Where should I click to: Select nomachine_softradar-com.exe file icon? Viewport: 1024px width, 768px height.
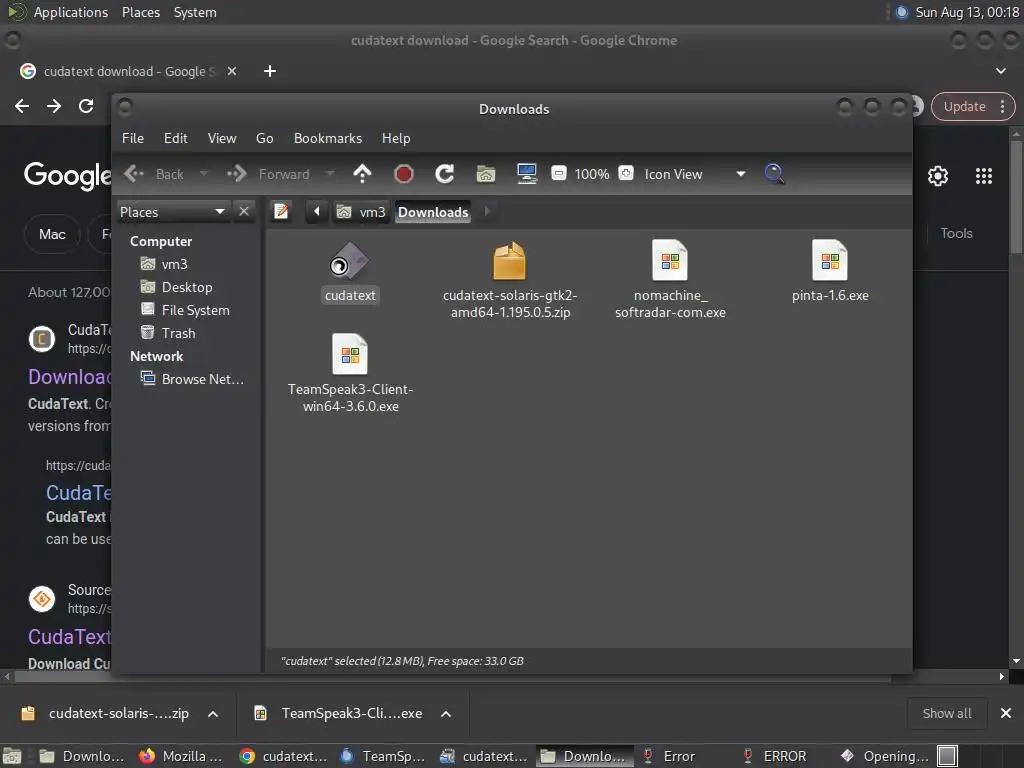click(670, 260)
